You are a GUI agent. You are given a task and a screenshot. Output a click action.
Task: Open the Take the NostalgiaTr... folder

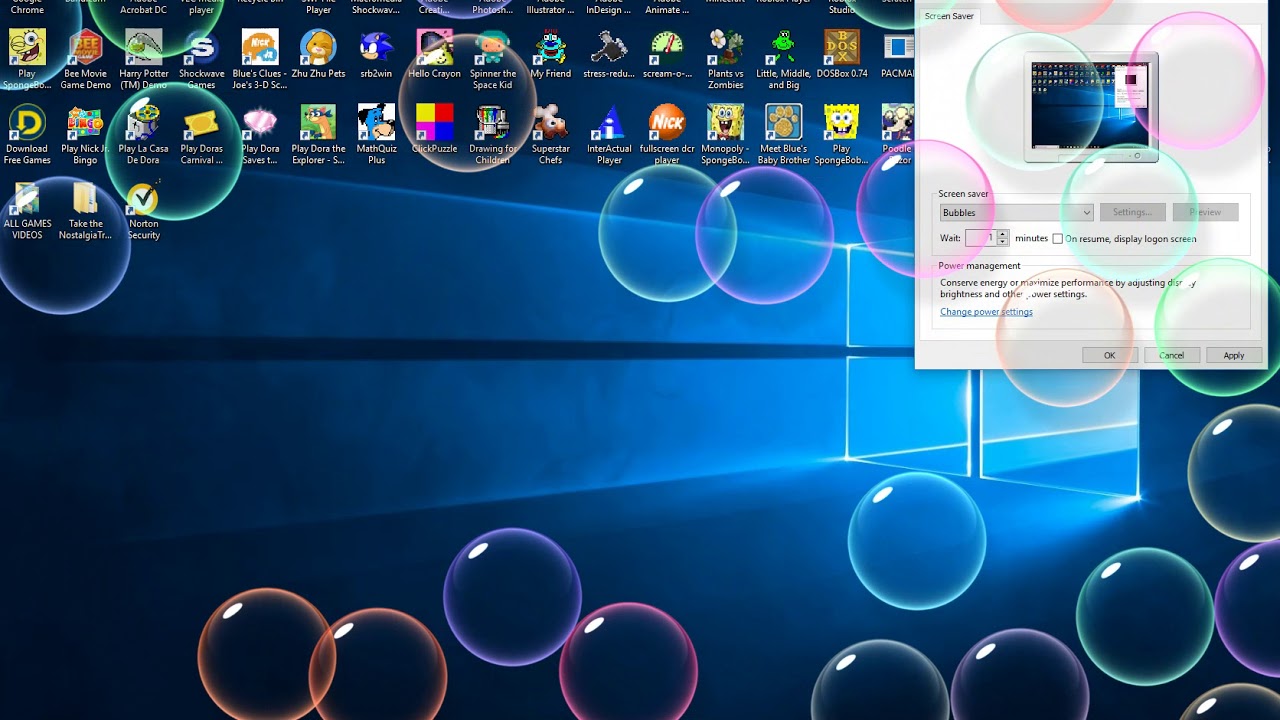pyautogui.click(x=85, y=211)
